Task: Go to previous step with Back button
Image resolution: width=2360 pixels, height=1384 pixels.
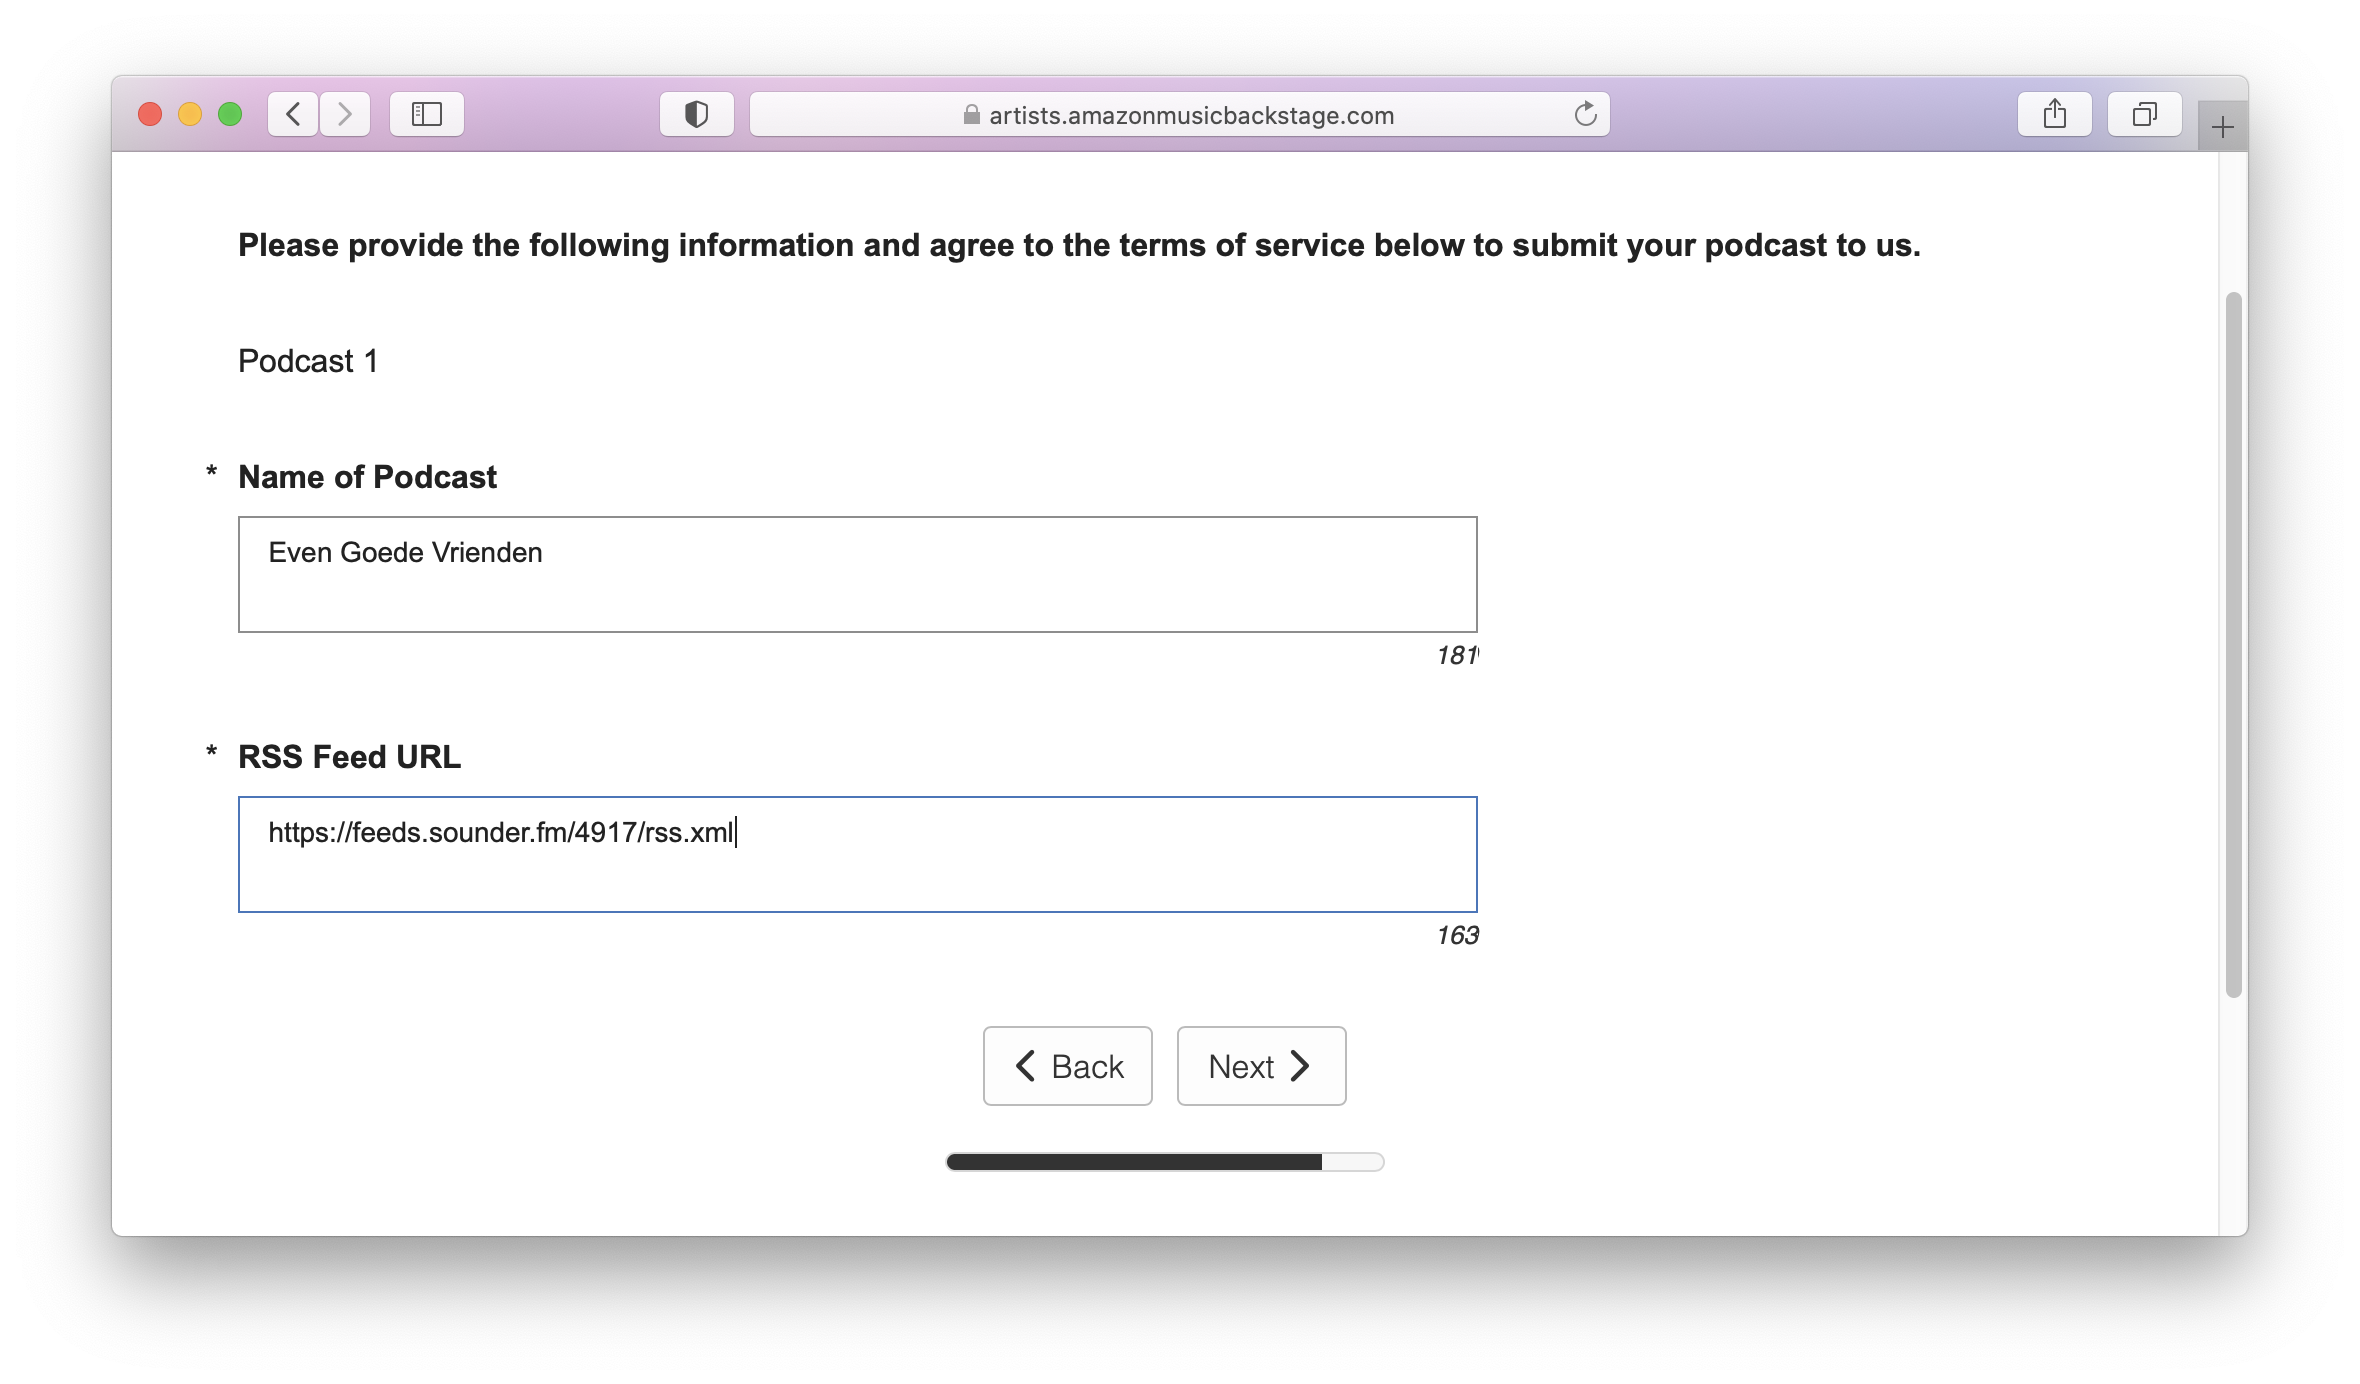Action: (x=1068, y=1066)
